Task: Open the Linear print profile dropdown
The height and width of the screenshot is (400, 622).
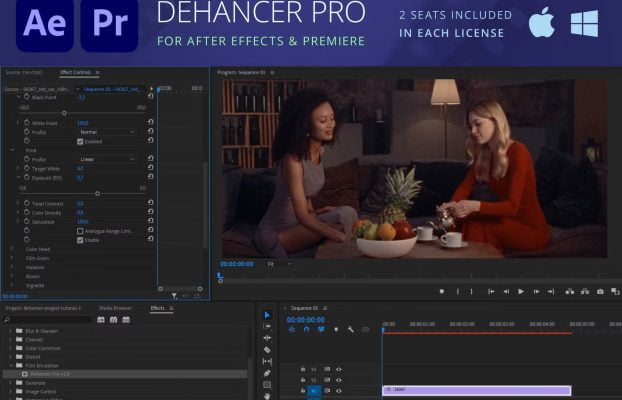Action: (x=106, y=159)
